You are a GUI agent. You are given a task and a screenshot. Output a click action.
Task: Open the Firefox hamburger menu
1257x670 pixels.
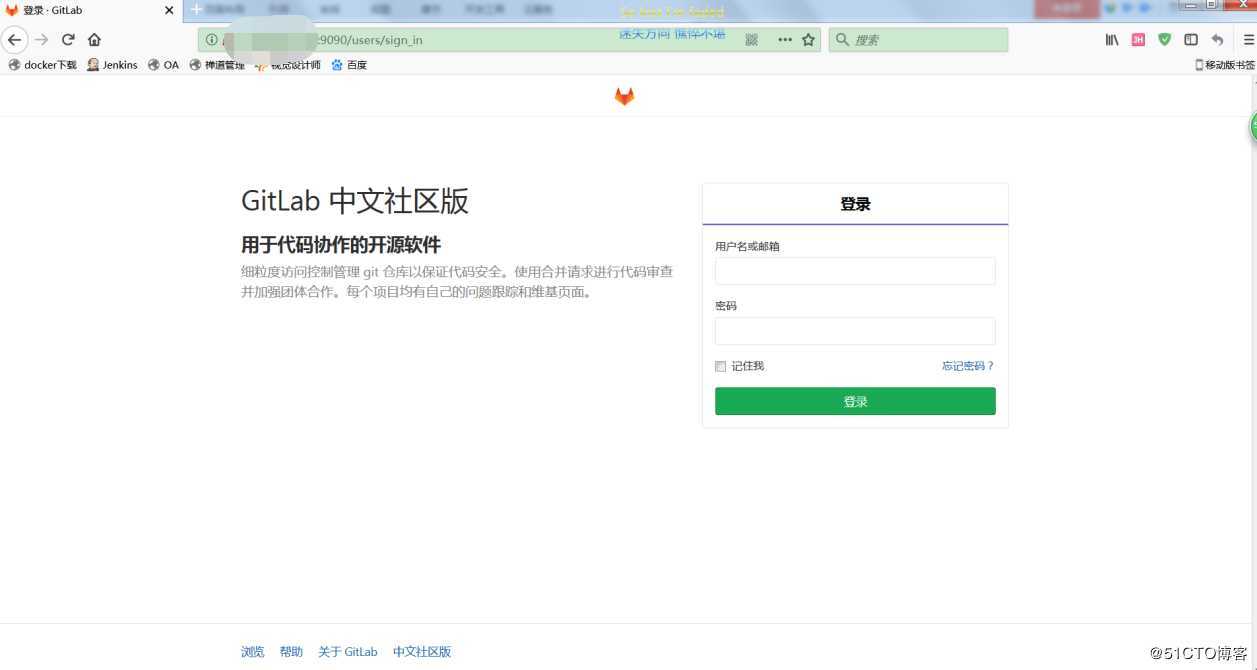pos(1248,40)
